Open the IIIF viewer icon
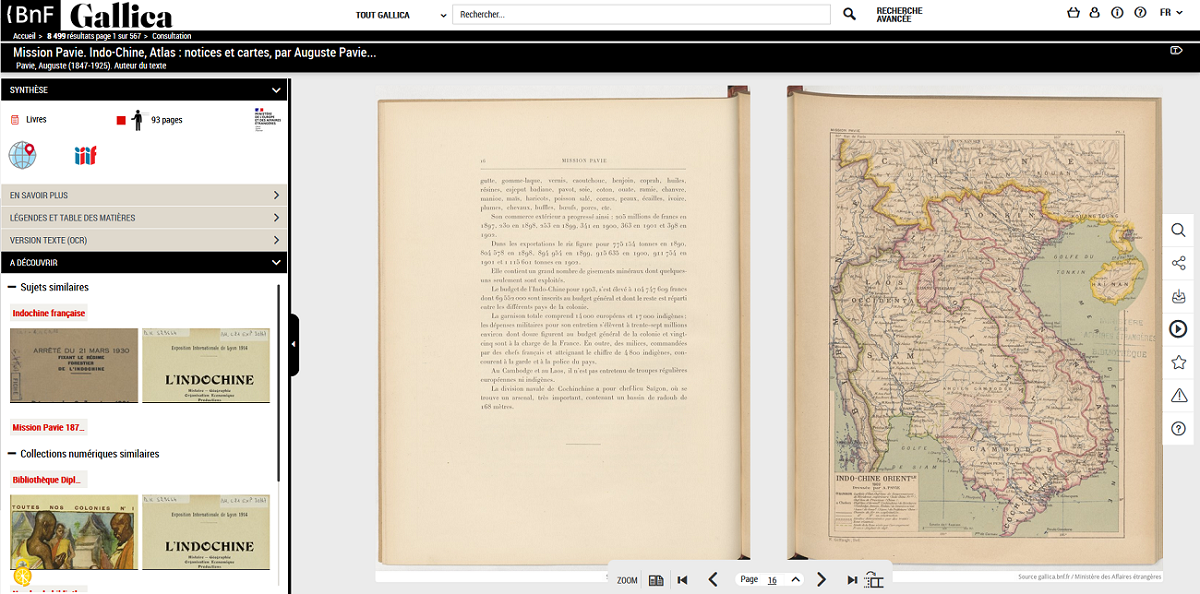Image resolution: width=1200 pixels, height=594 pixels. [85, 156]
